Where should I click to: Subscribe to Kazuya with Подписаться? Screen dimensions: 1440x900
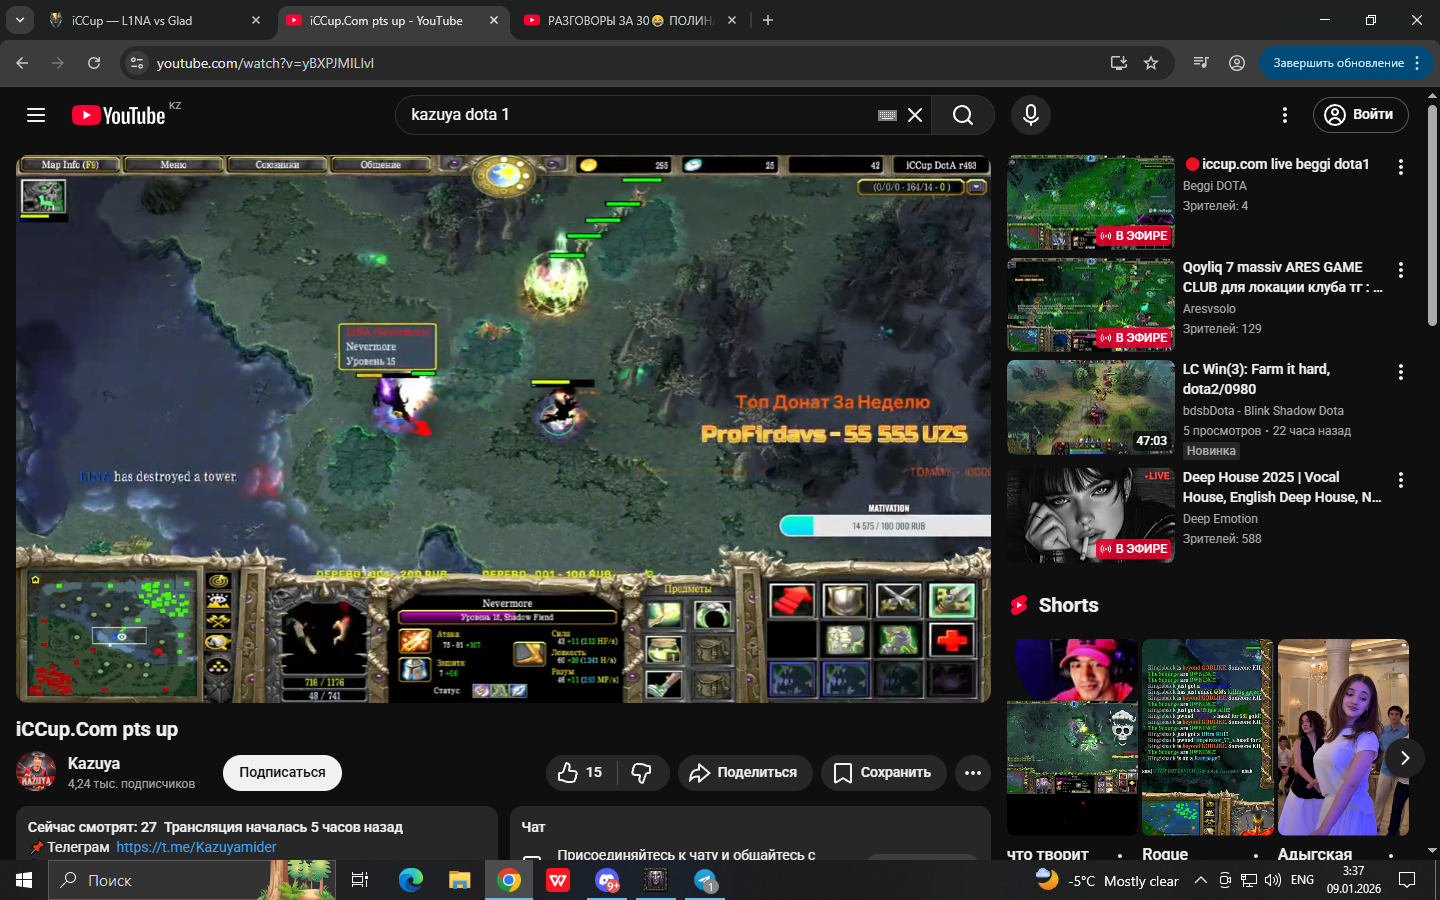282,772
